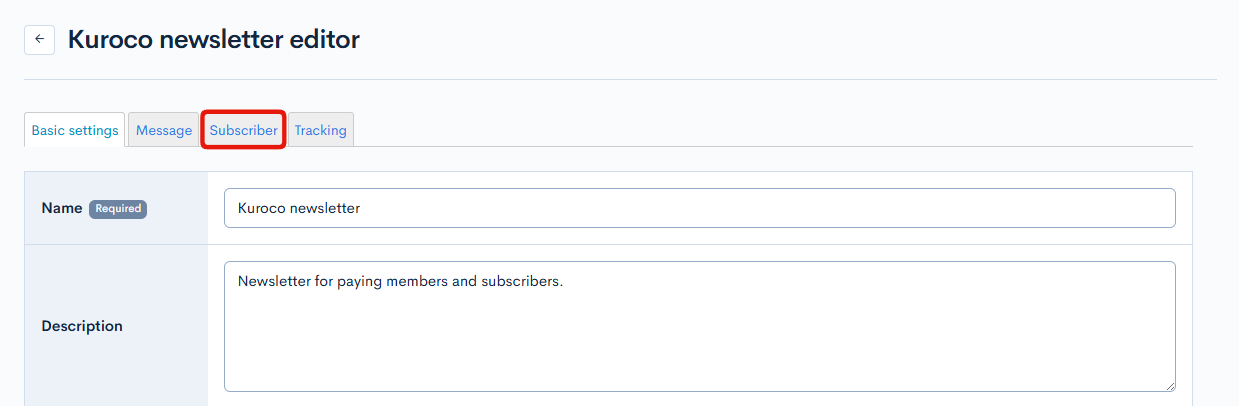Screen dimensions: 1239x406
Task: Go to the Tracking tab
Action: coord(320,130)
